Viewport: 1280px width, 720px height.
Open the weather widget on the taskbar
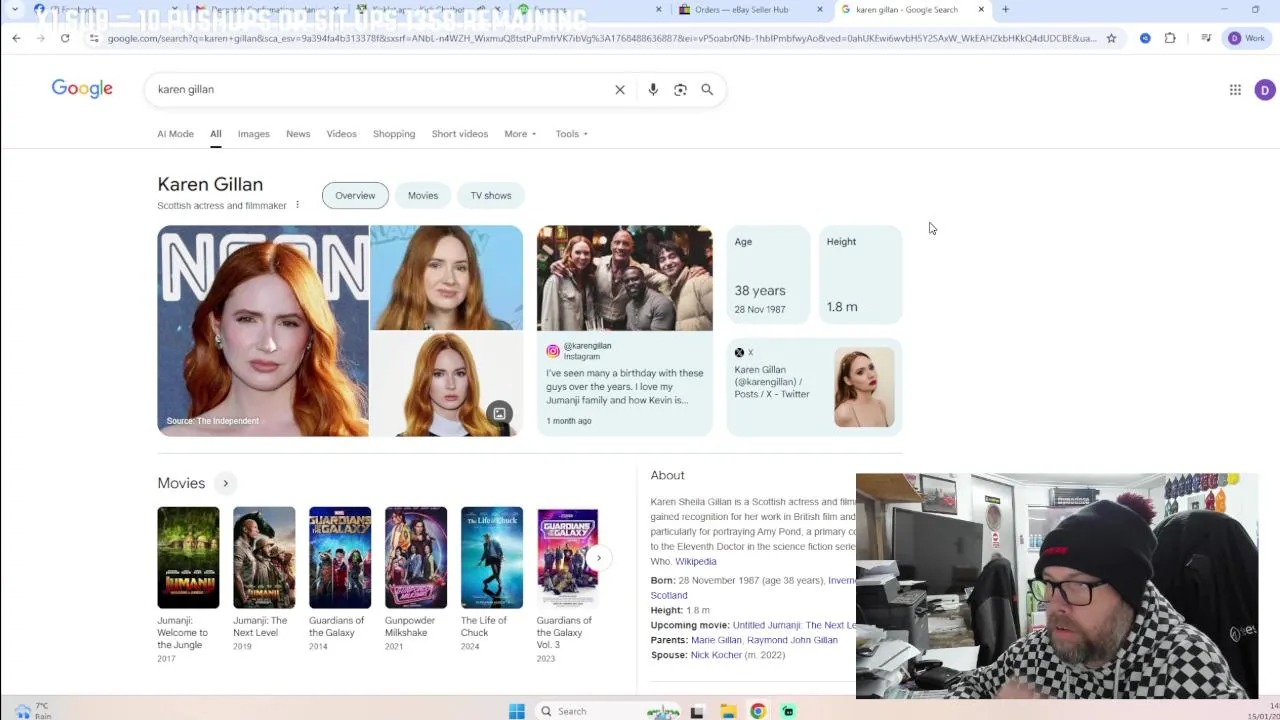[32, 711]
